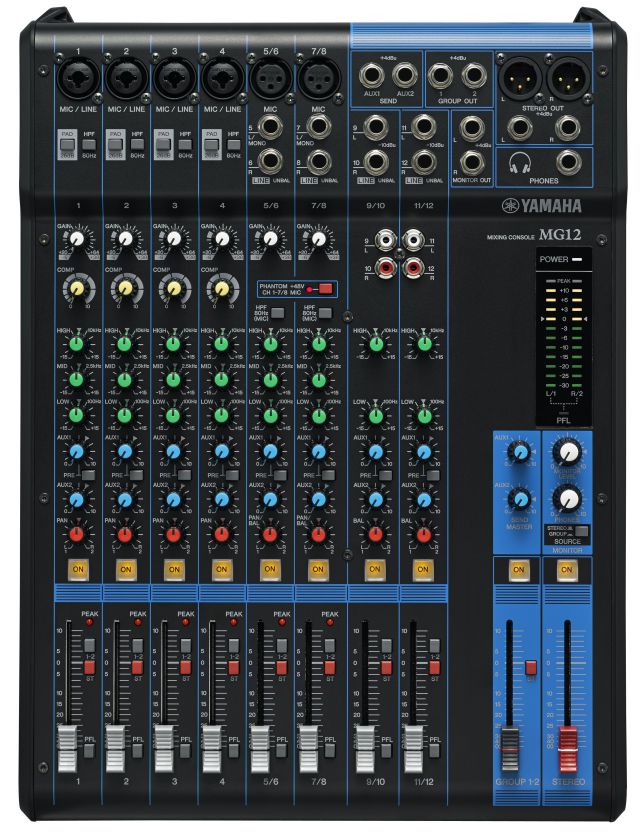Click the GROUP 1-2 fader handle
Image resolution: width=640 pixels, height=838 pixels.
pos(510,744)
